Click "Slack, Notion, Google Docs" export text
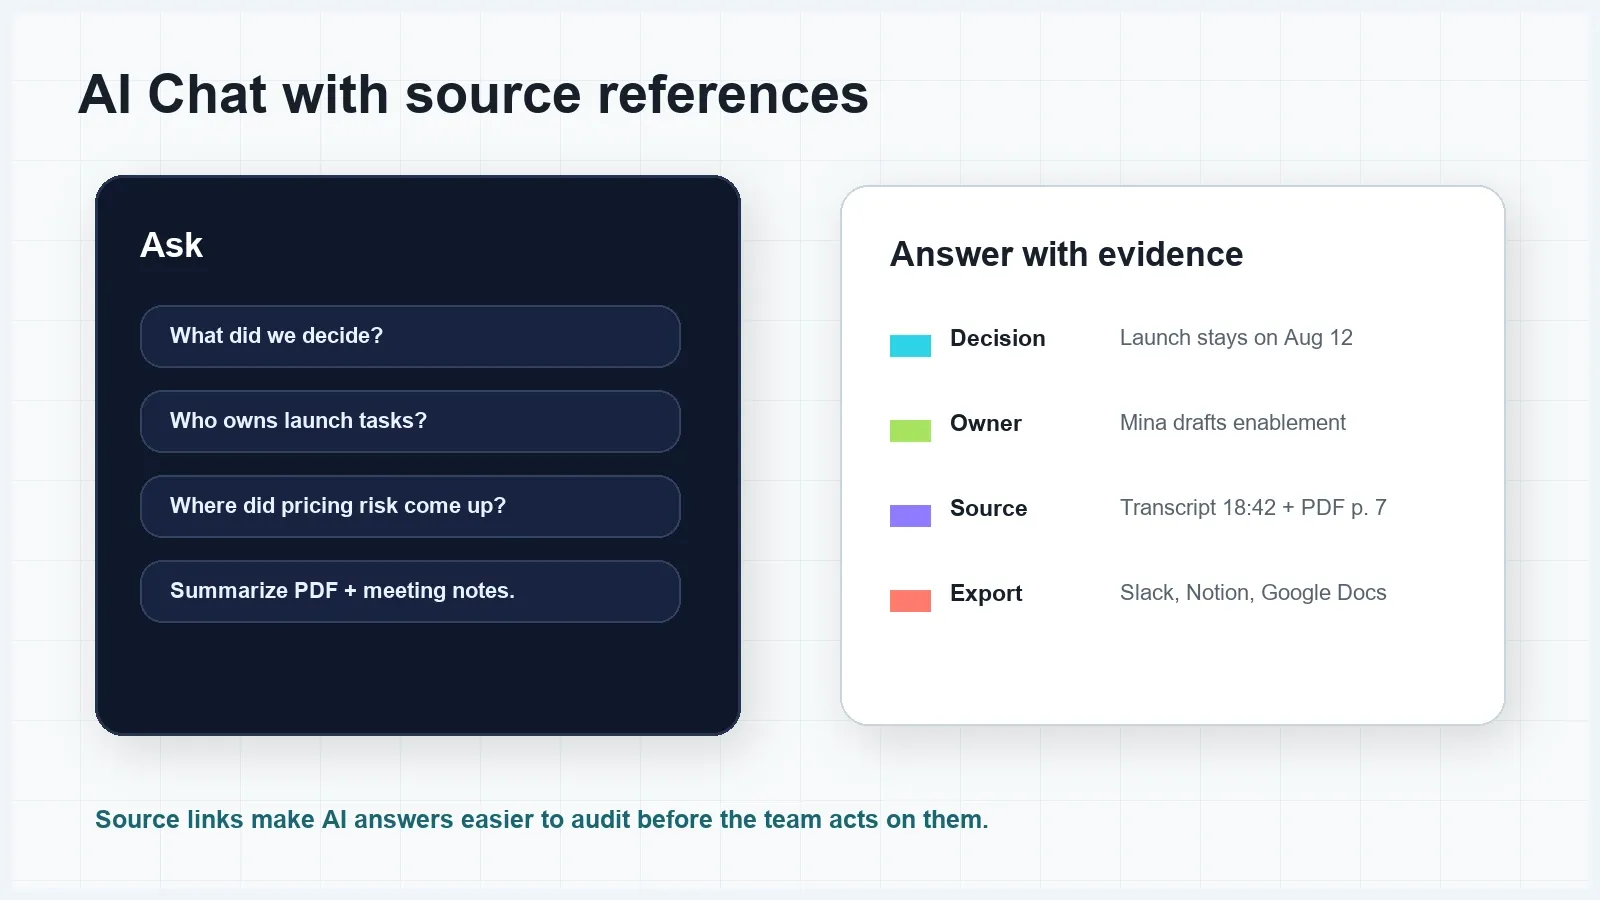 click(x=1253, y=593)
